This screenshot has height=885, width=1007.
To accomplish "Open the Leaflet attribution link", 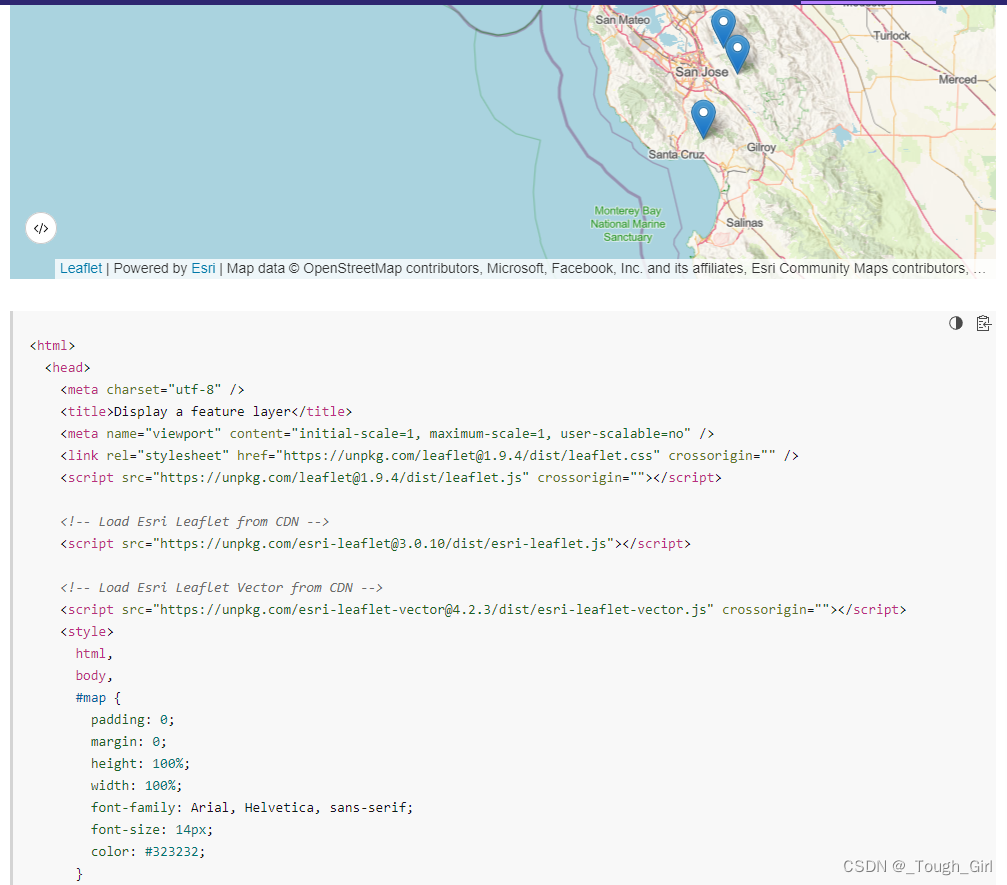I will (81, 268).
